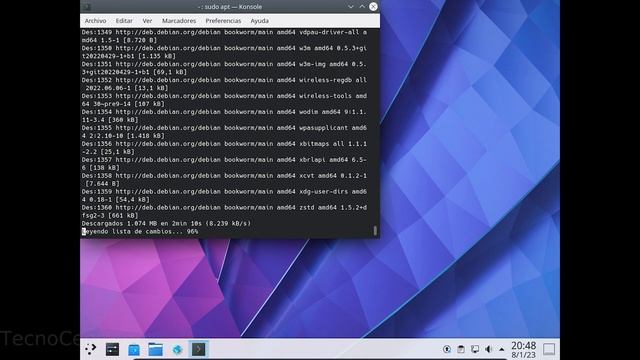The height and width of the screenshot is (360, 640).
Task: Open the audio volume tray icon
Action: 488,349
